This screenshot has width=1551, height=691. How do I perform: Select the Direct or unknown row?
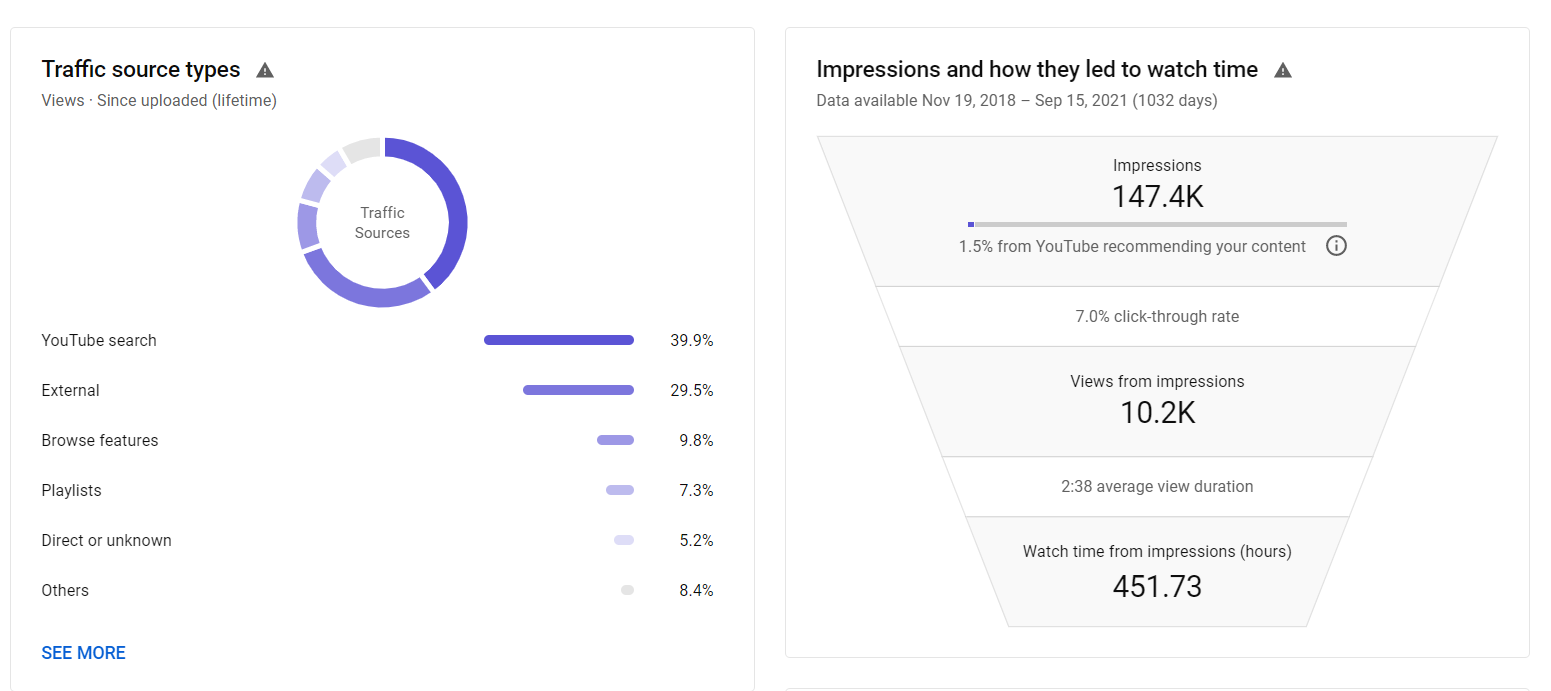[x=377, y=540]
